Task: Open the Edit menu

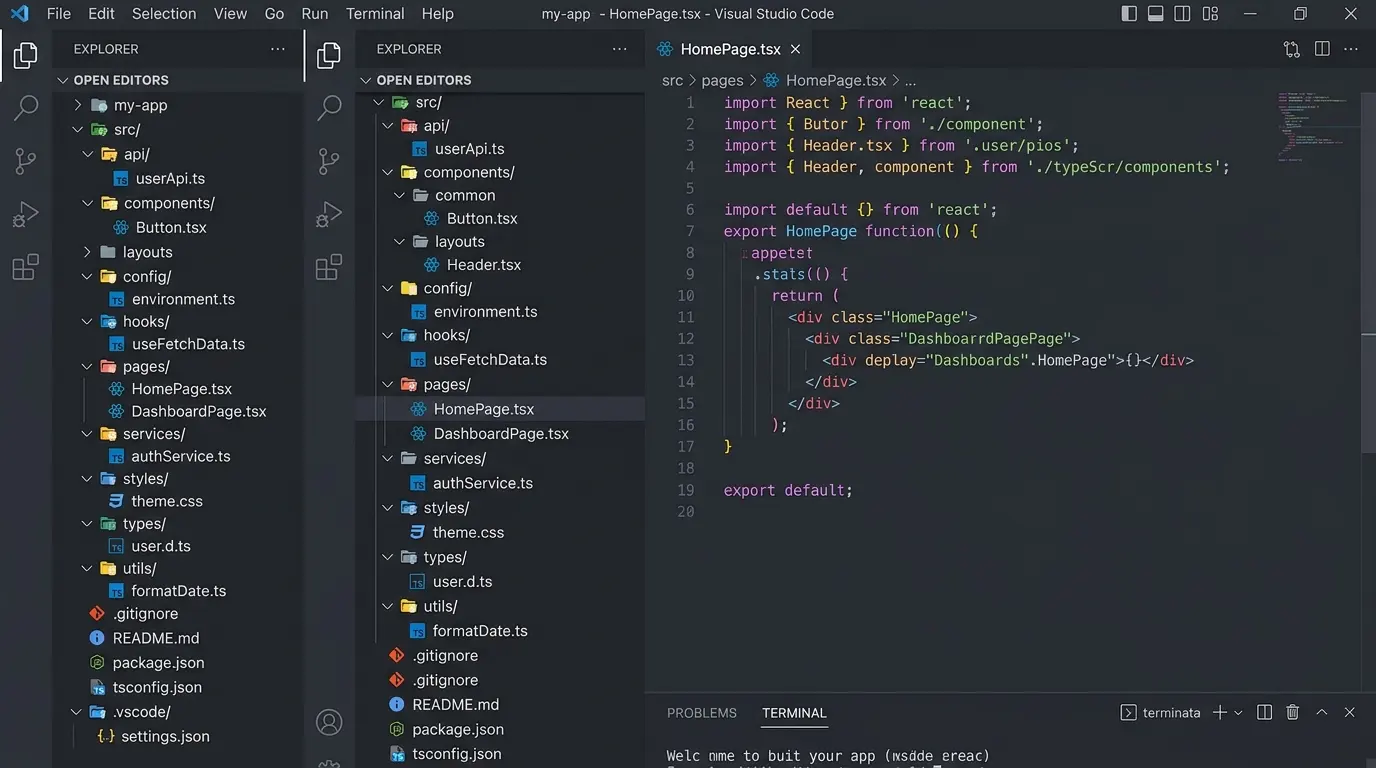Action: click(101, 14)
